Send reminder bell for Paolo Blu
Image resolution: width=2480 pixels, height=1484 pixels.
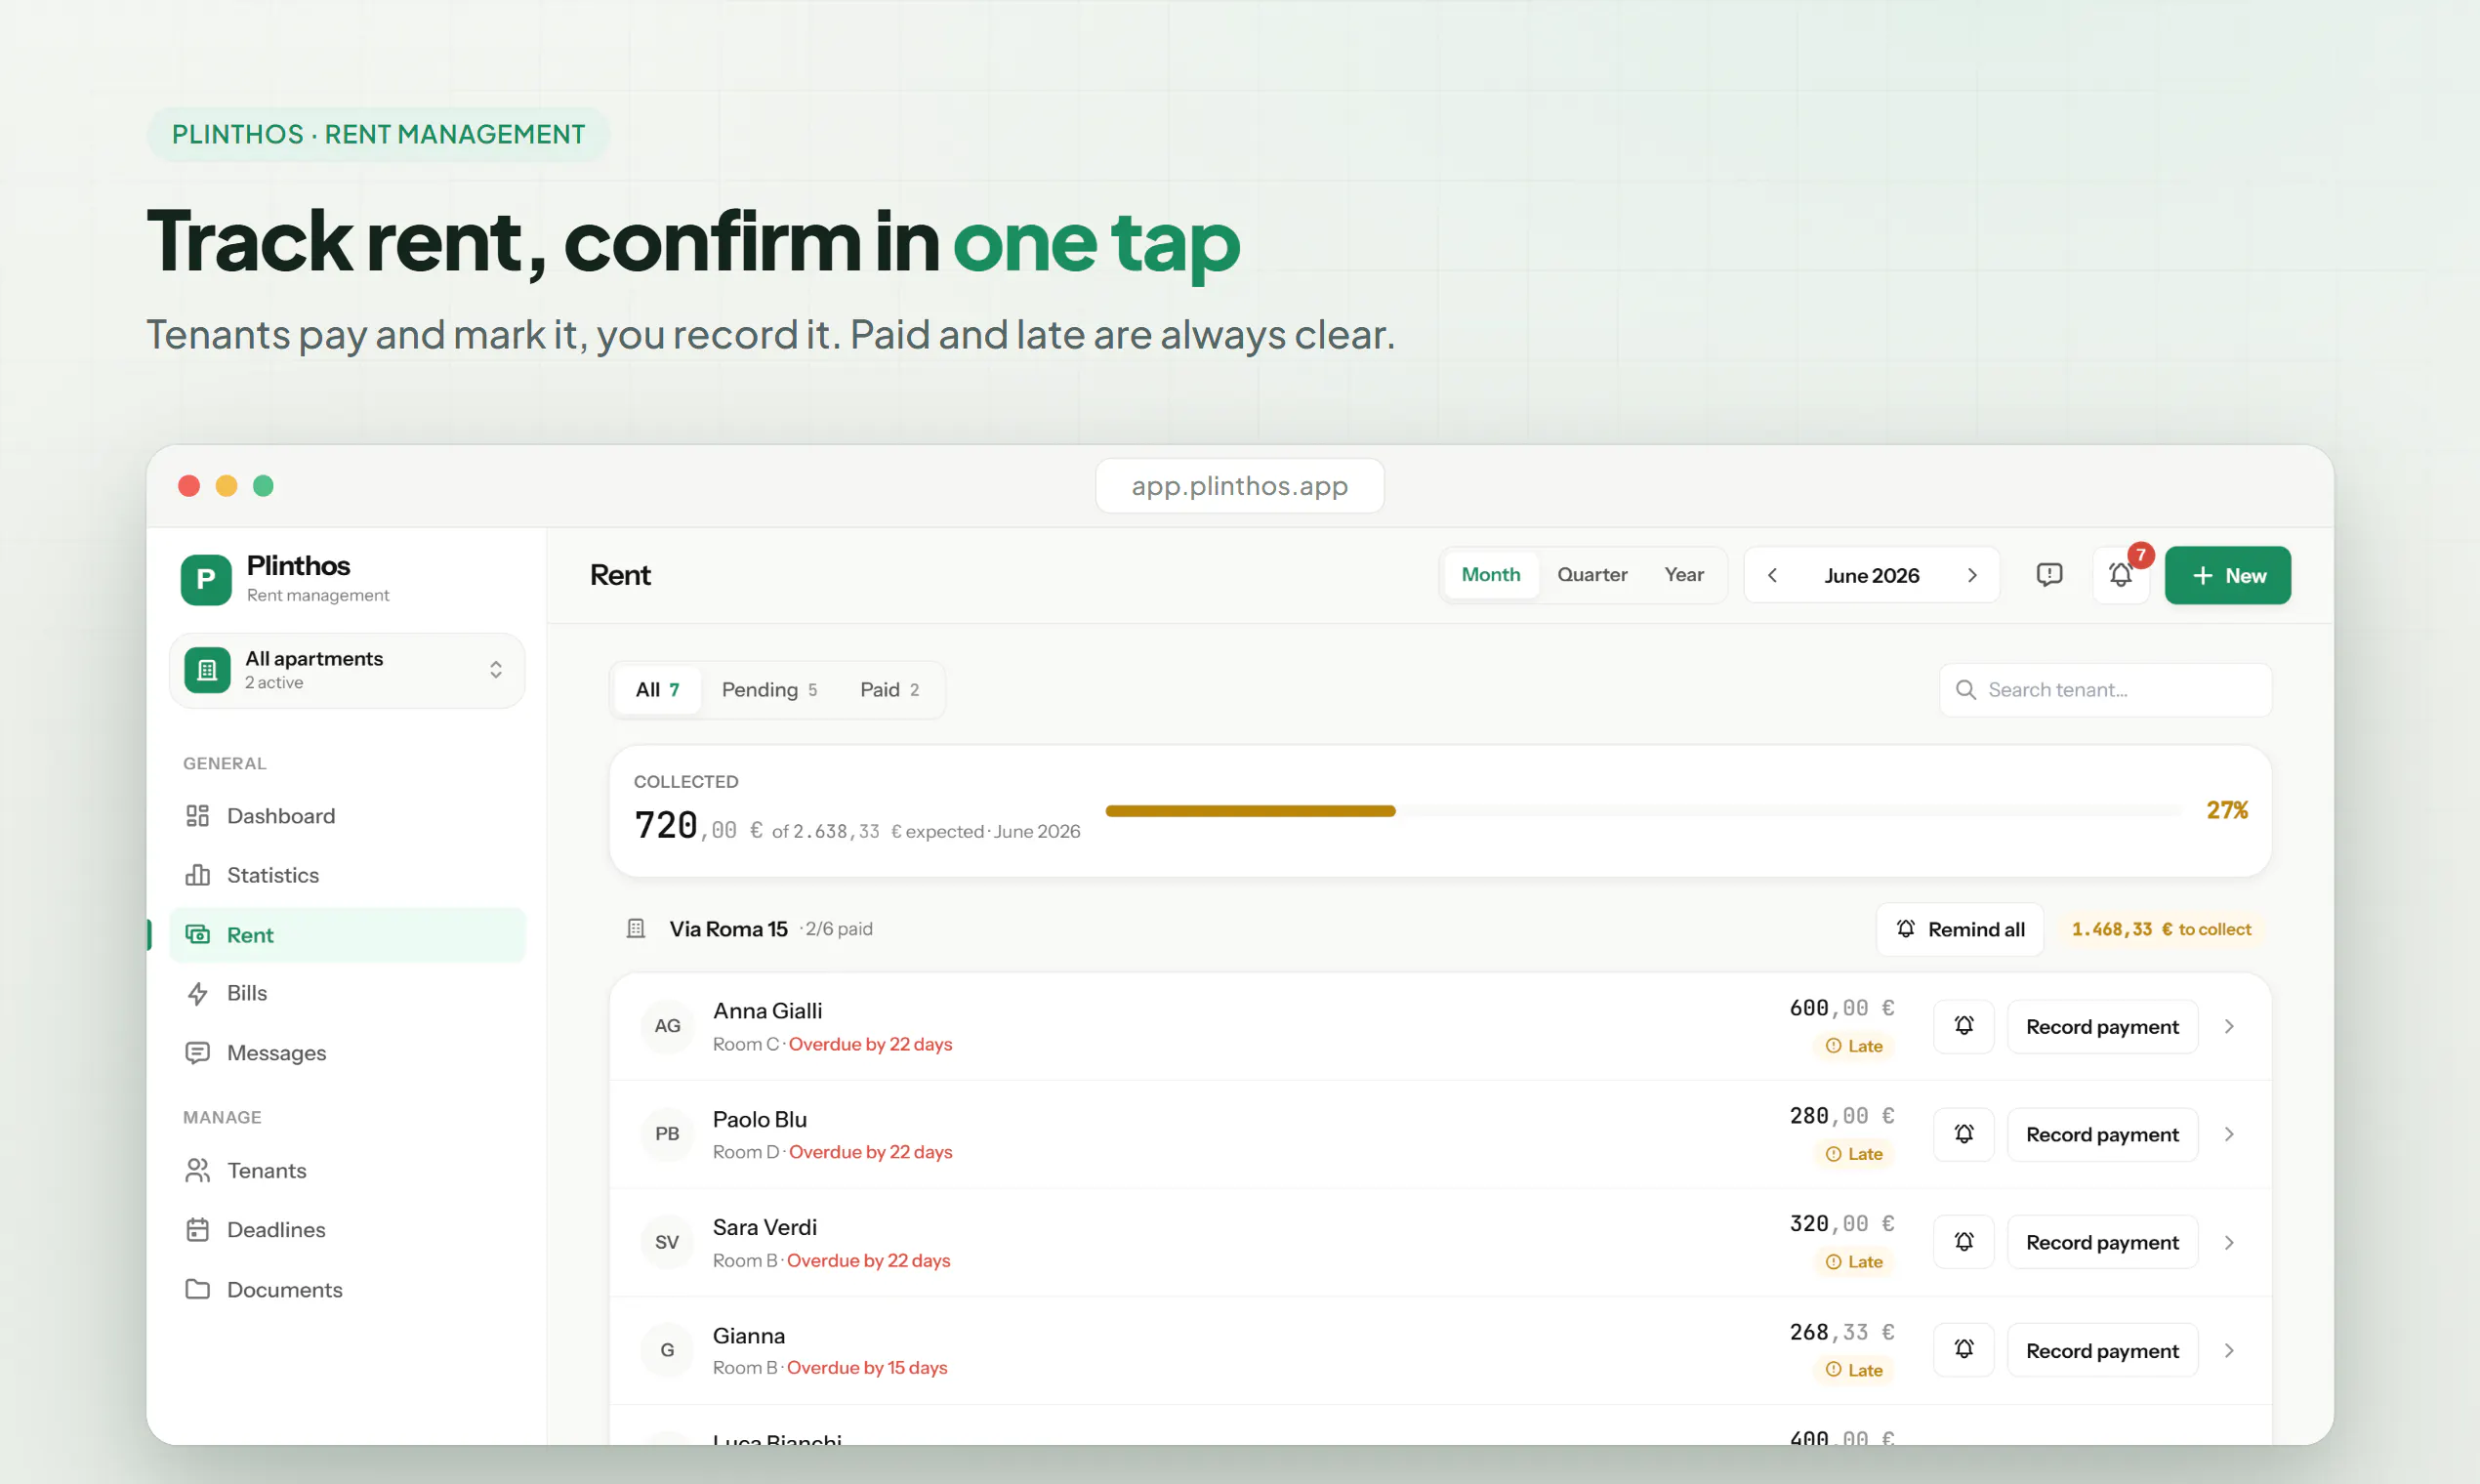pyautogui.click(x=1964, y=1135)
